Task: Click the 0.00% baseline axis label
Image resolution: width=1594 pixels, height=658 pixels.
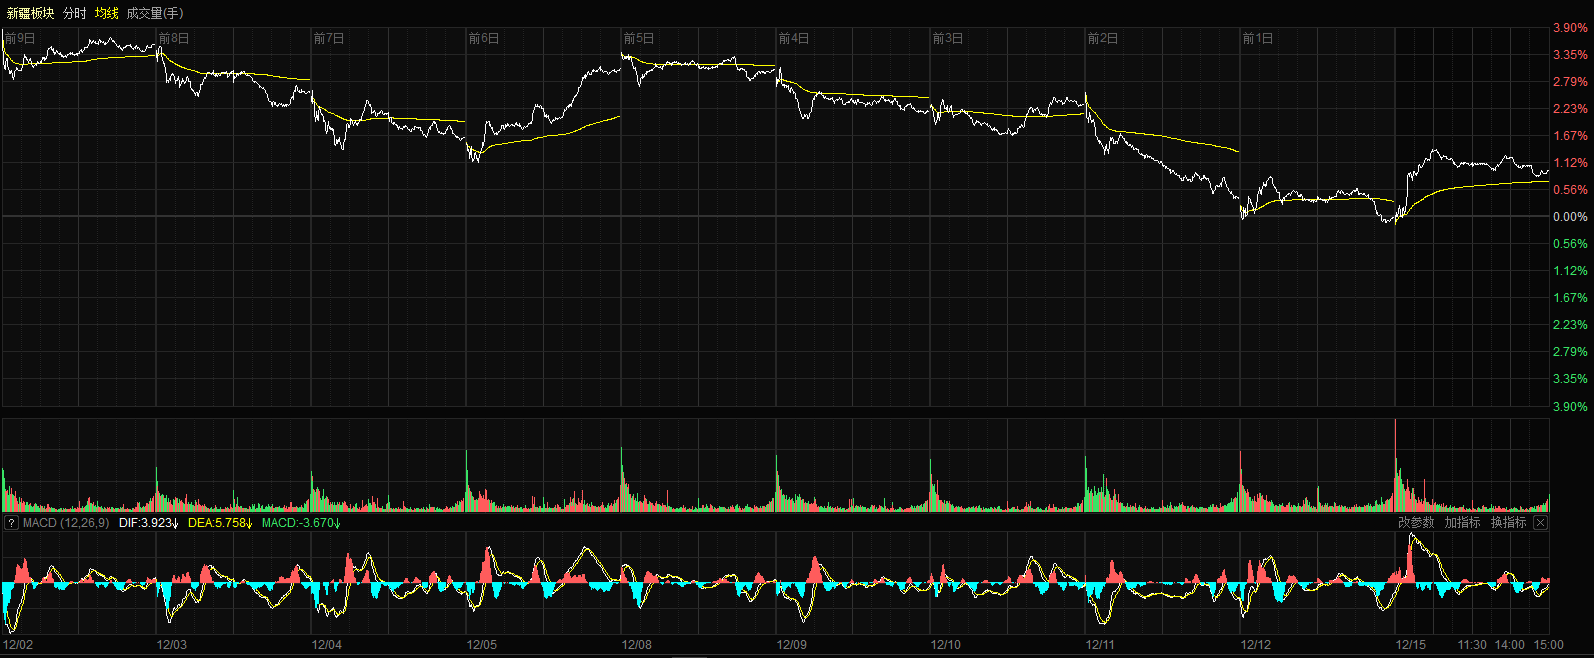Action: pos(1569,217)
